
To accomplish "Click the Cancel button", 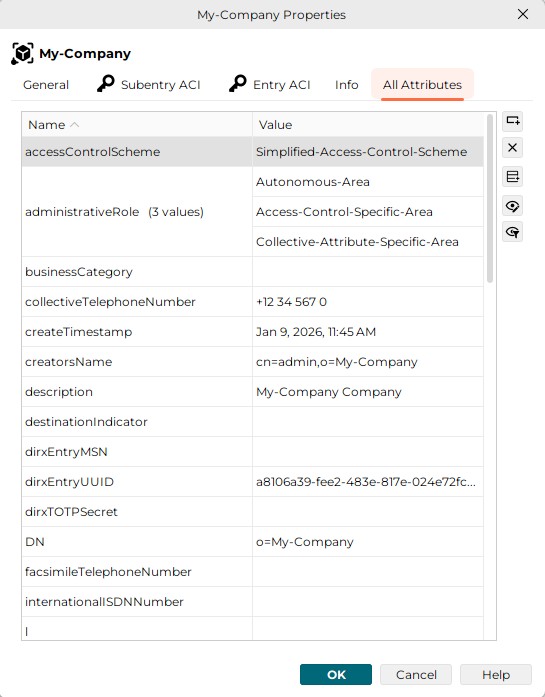I will pos(416,674).
